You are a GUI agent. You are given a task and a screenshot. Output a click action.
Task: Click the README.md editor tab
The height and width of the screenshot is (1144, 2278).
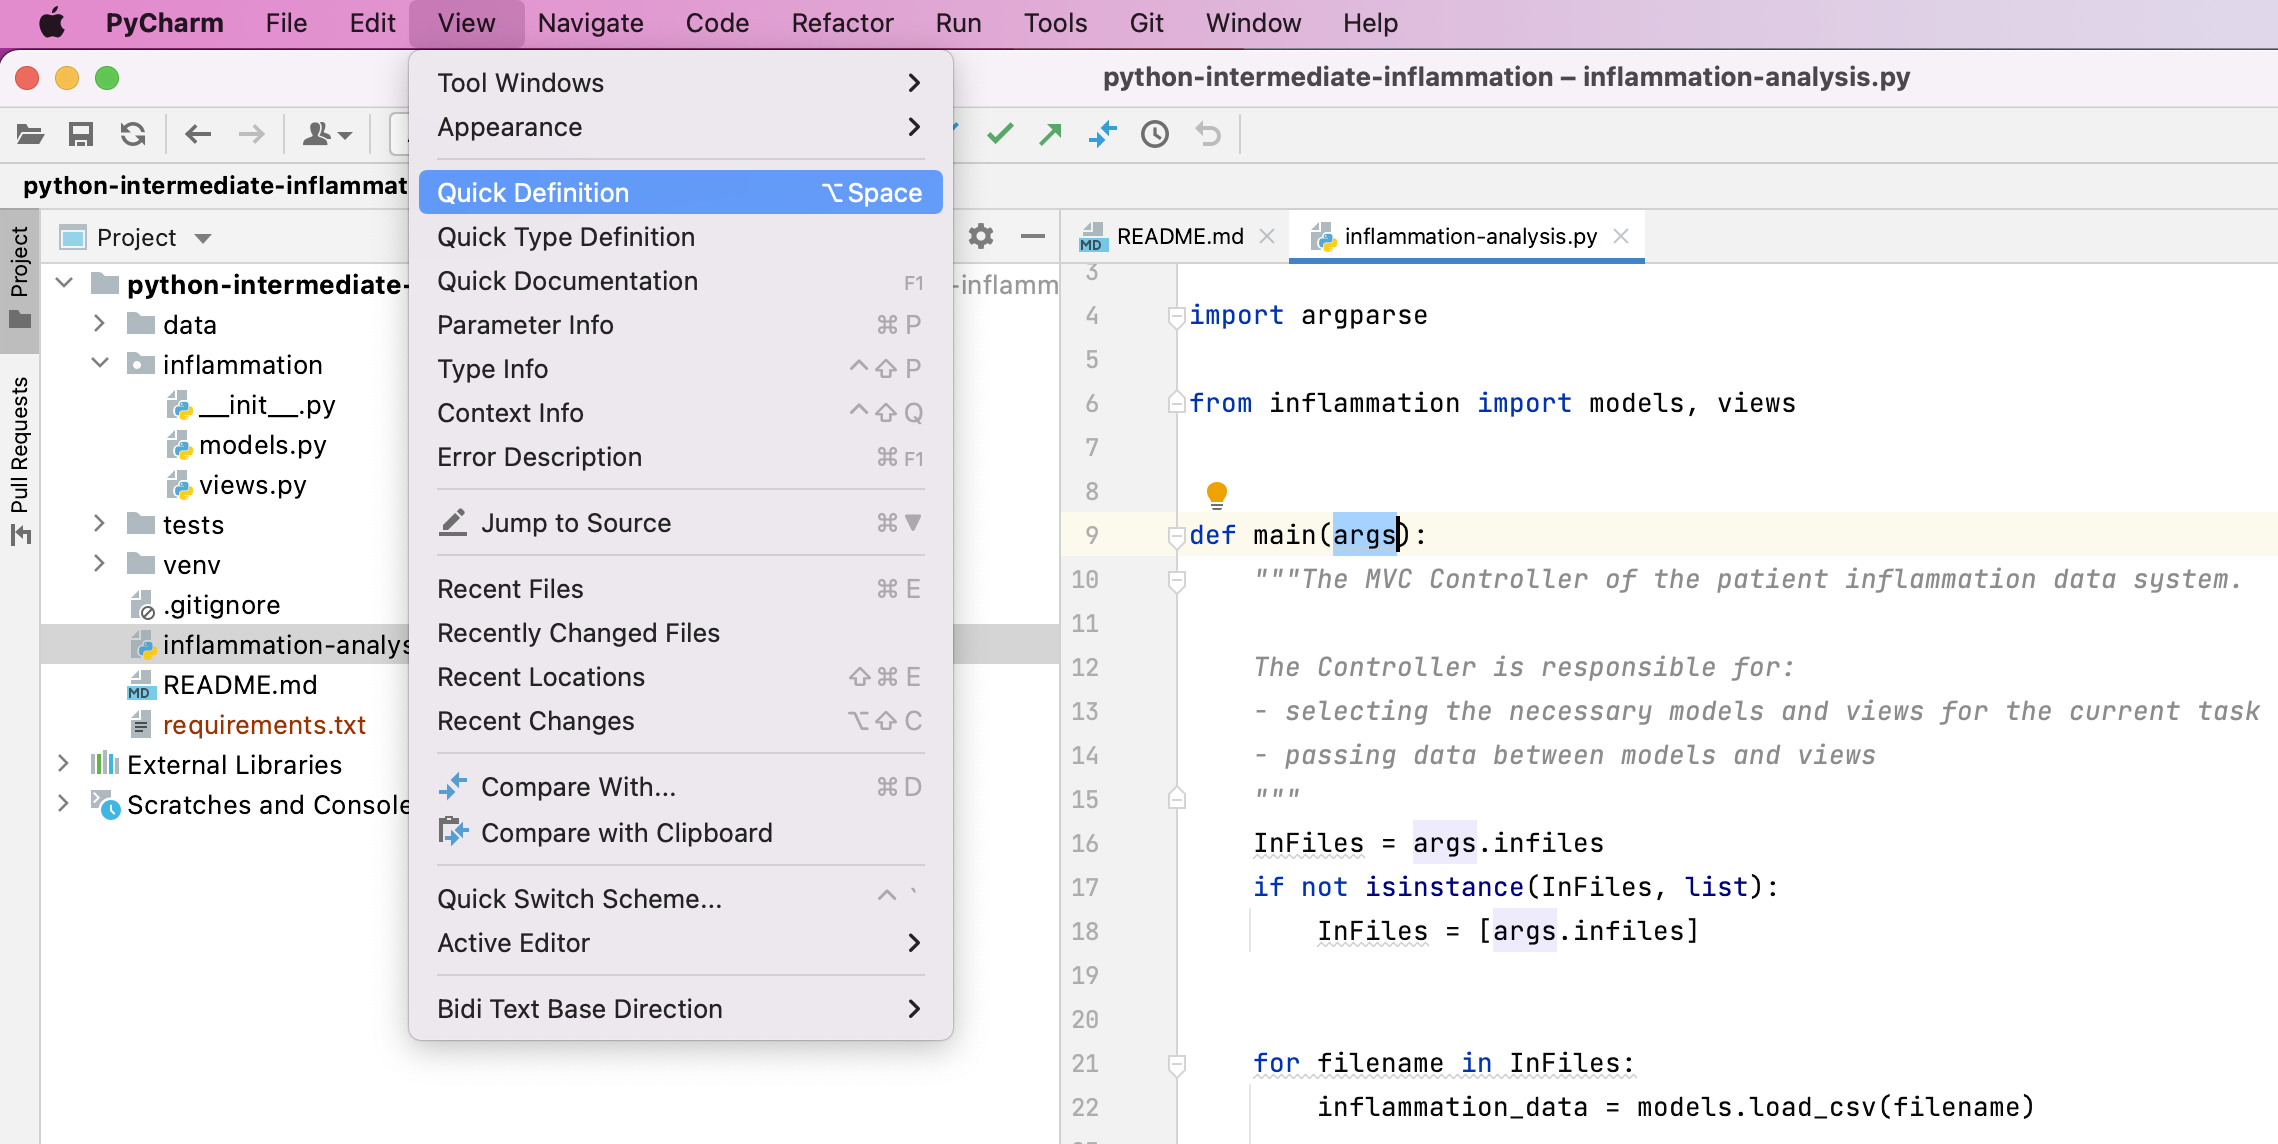[x=1177, y=235]
